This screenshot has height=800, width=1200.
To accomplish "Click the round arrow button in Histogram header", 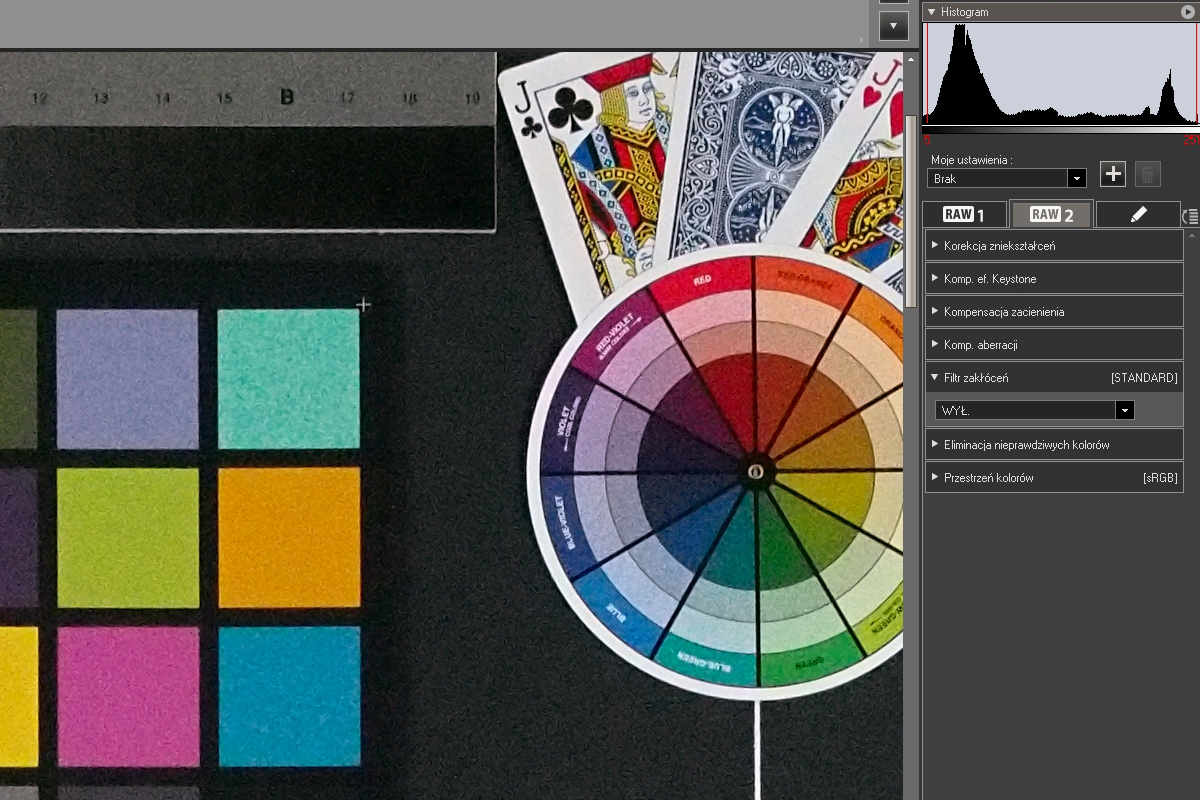I will (x=1188, y=12).
